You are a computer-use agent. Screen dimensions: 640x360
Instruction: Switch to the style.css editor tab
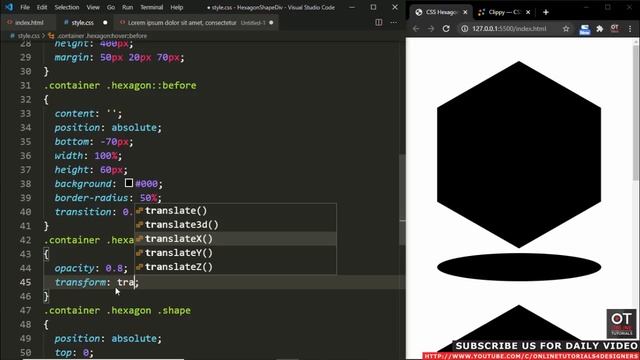pyautogui.click(x=82, y=23)
